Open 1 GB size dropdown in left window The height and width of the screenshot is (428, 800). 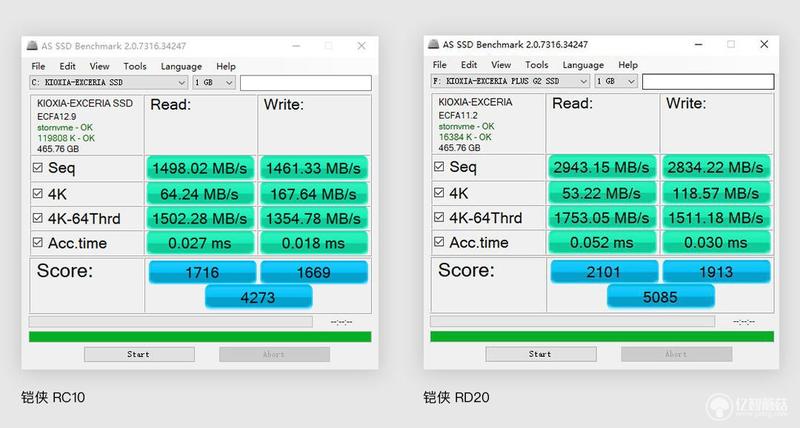tap(214, 82)
